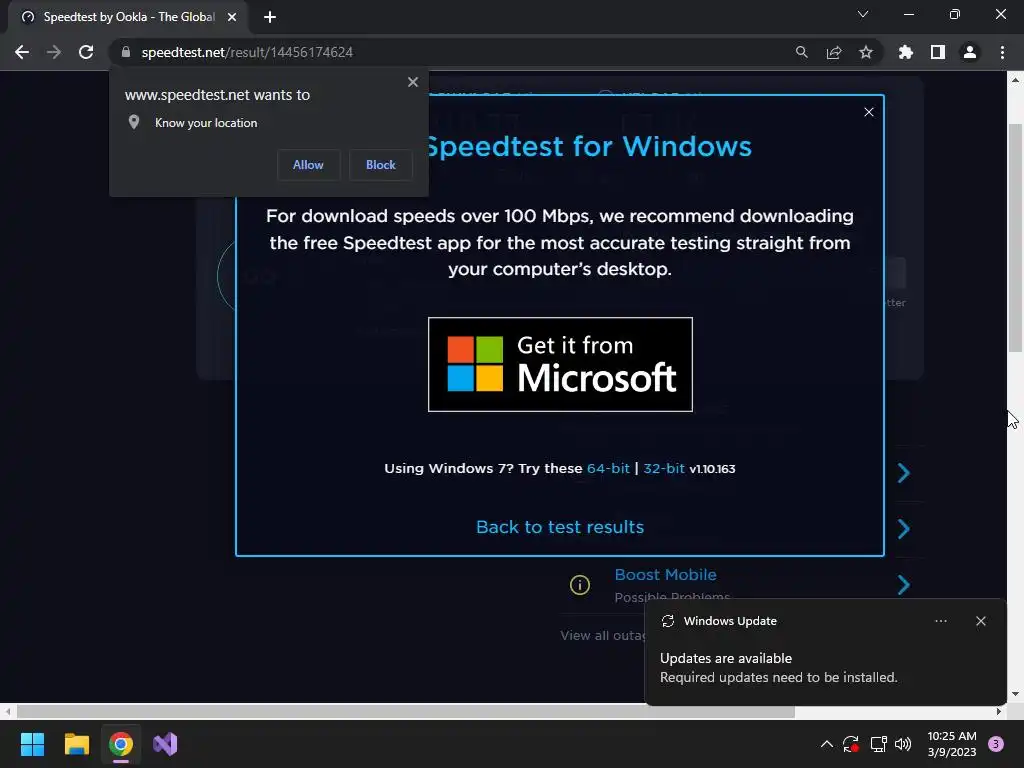Go back using the browser back arrow
Image resolution: width=1024 pixels, height=768 pixels.
[x=22, y=52]
